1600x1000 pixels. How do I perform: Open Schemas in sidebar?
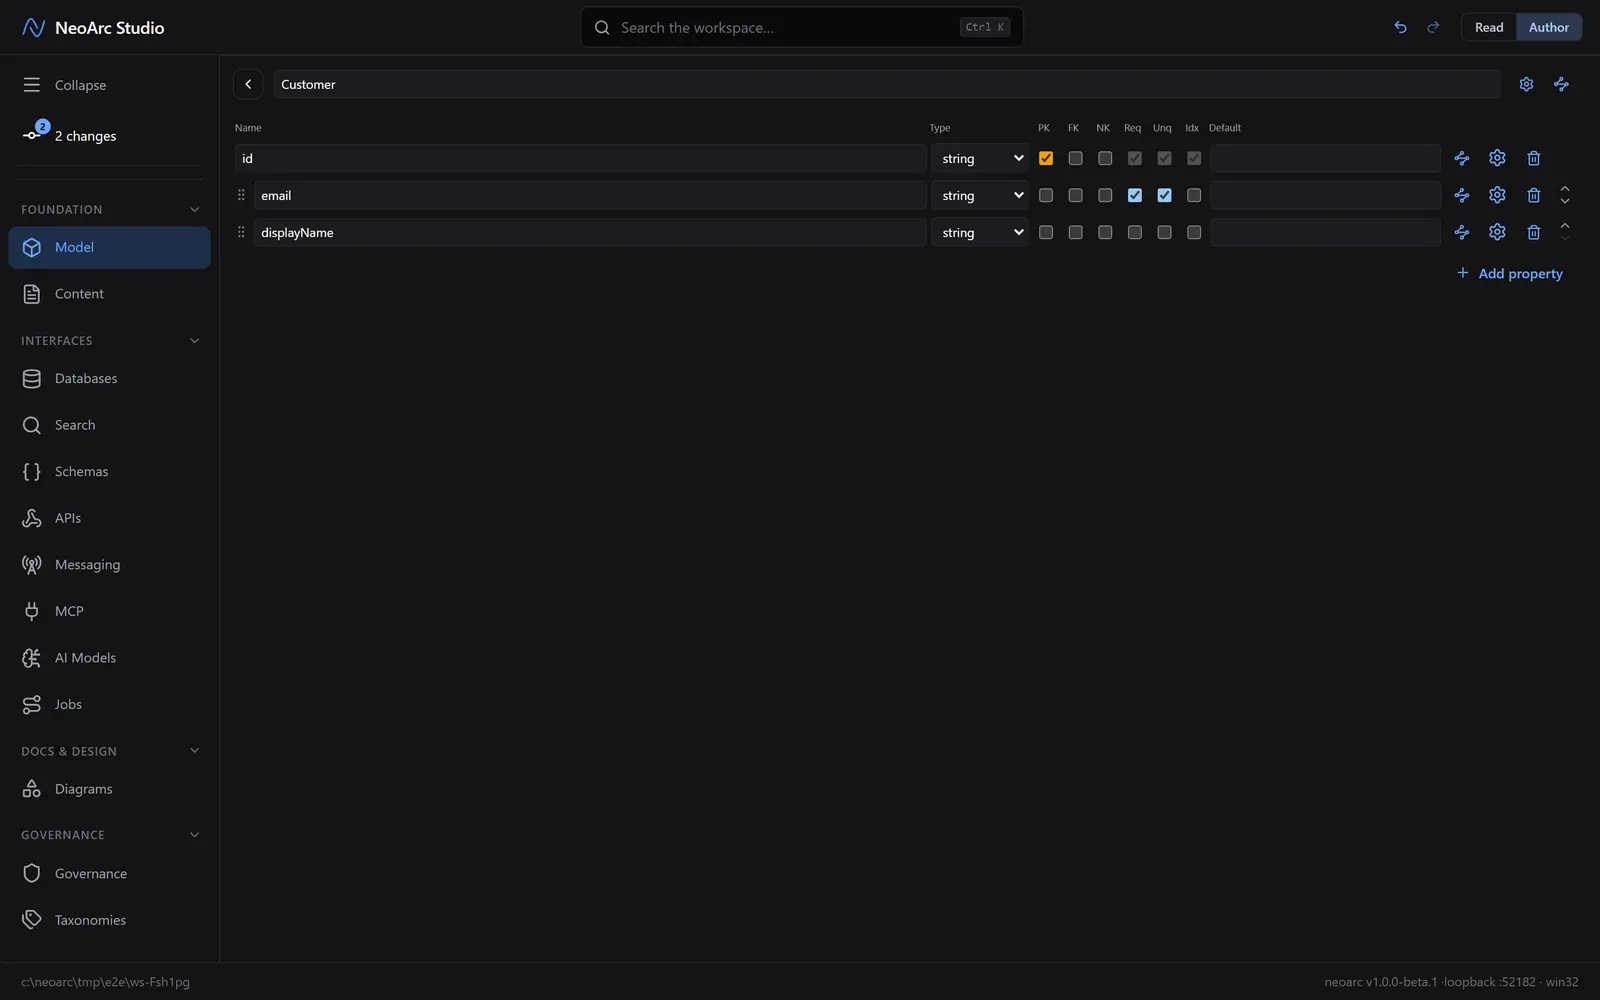coord(109,471)
